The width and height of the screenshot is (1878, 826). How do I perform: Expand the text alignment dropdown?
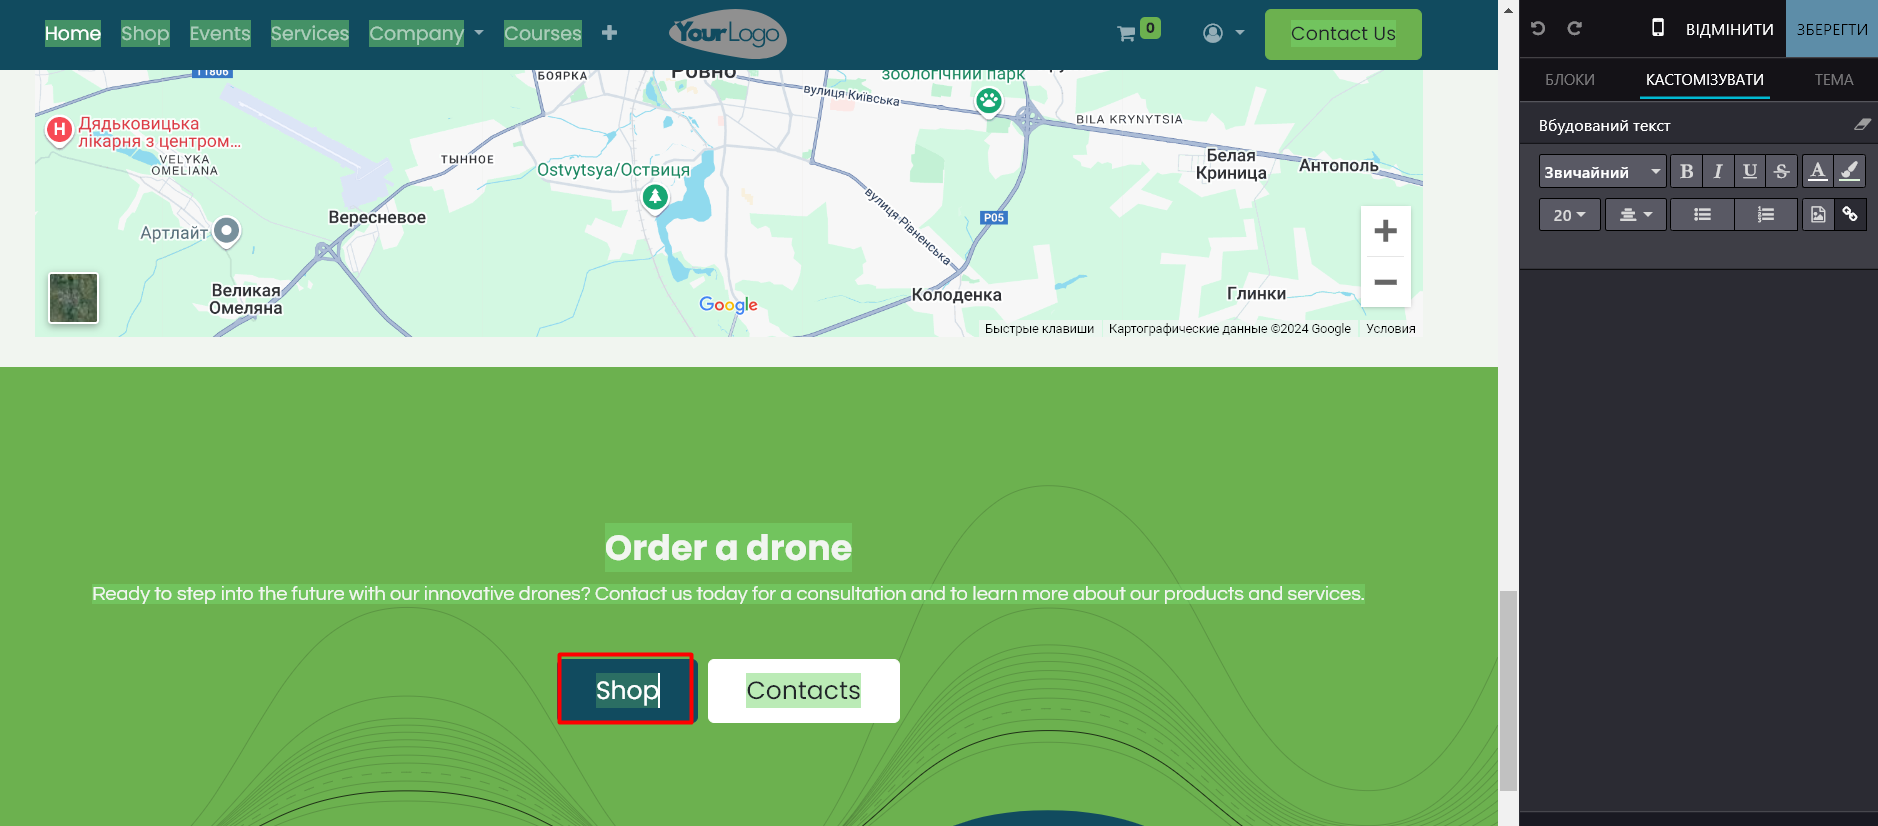[x=1635, y=214]
